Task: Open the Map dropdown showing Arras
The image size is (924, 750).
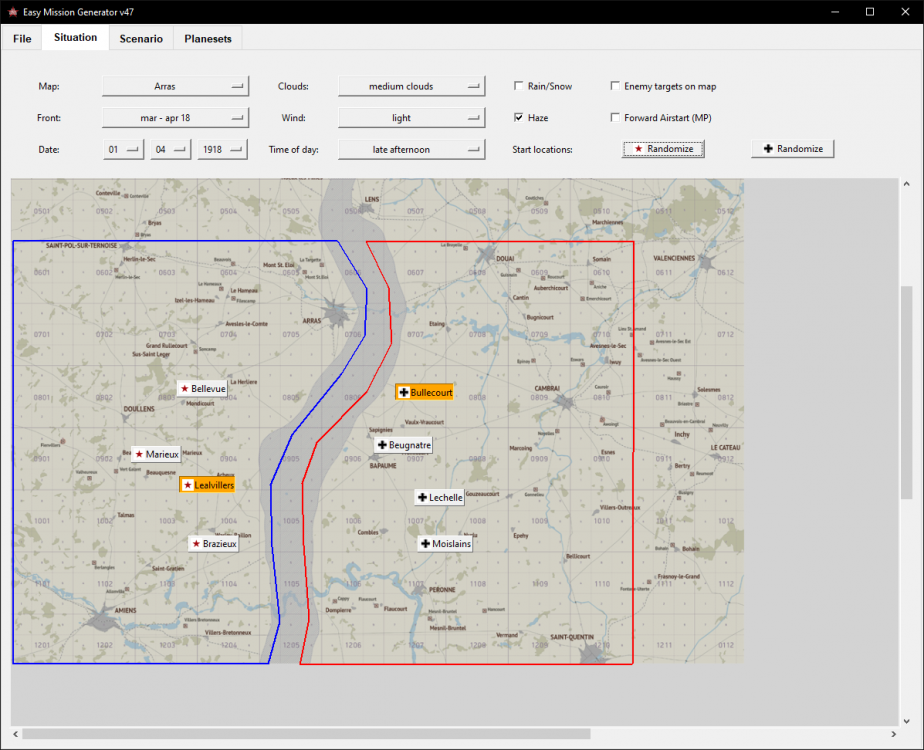Action: tap(174, 87)
